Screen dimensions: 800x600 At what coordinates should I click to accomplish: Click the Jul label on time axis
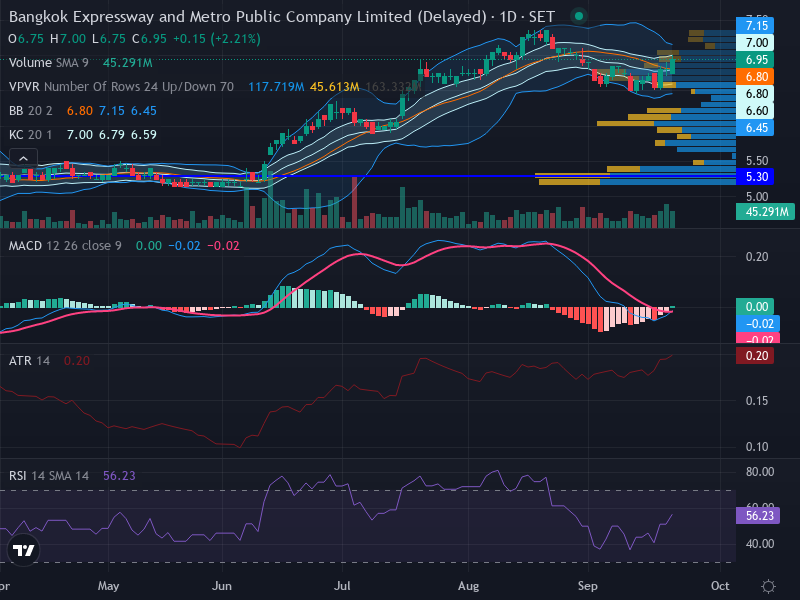[342, 586]
